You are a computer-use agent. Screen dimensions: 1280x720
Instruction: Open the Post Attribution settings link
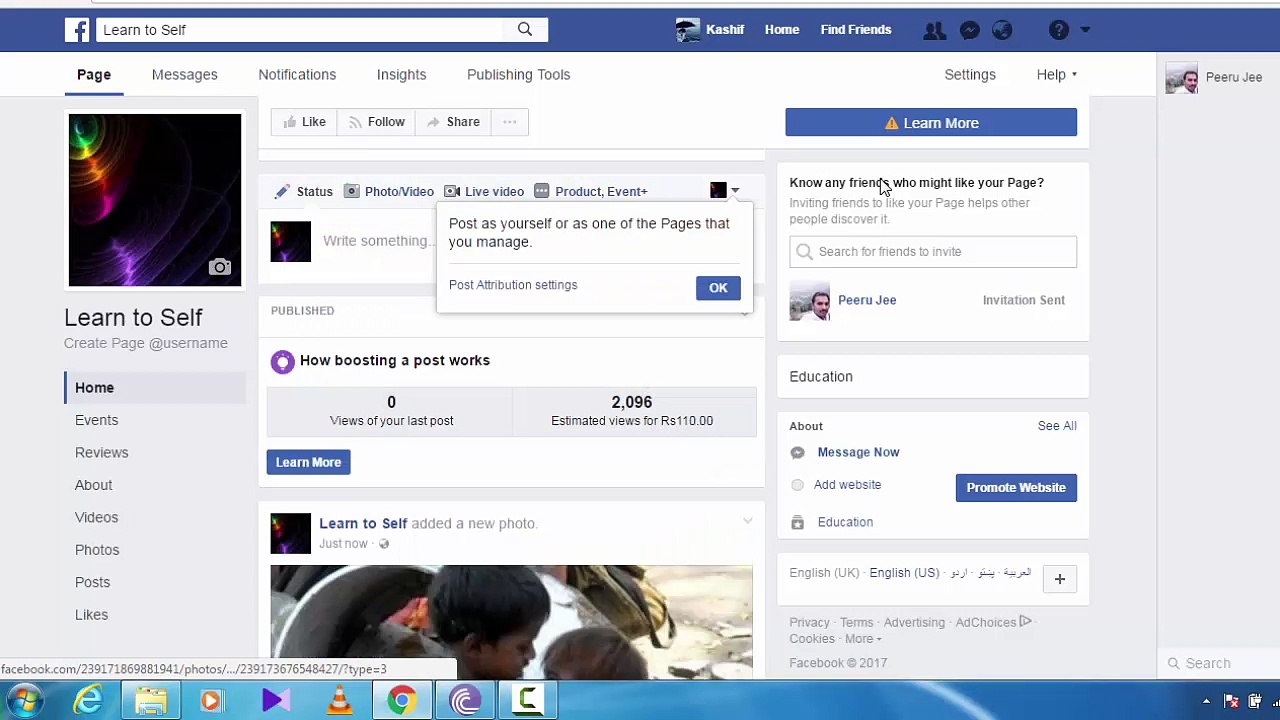tap(513, 285)
